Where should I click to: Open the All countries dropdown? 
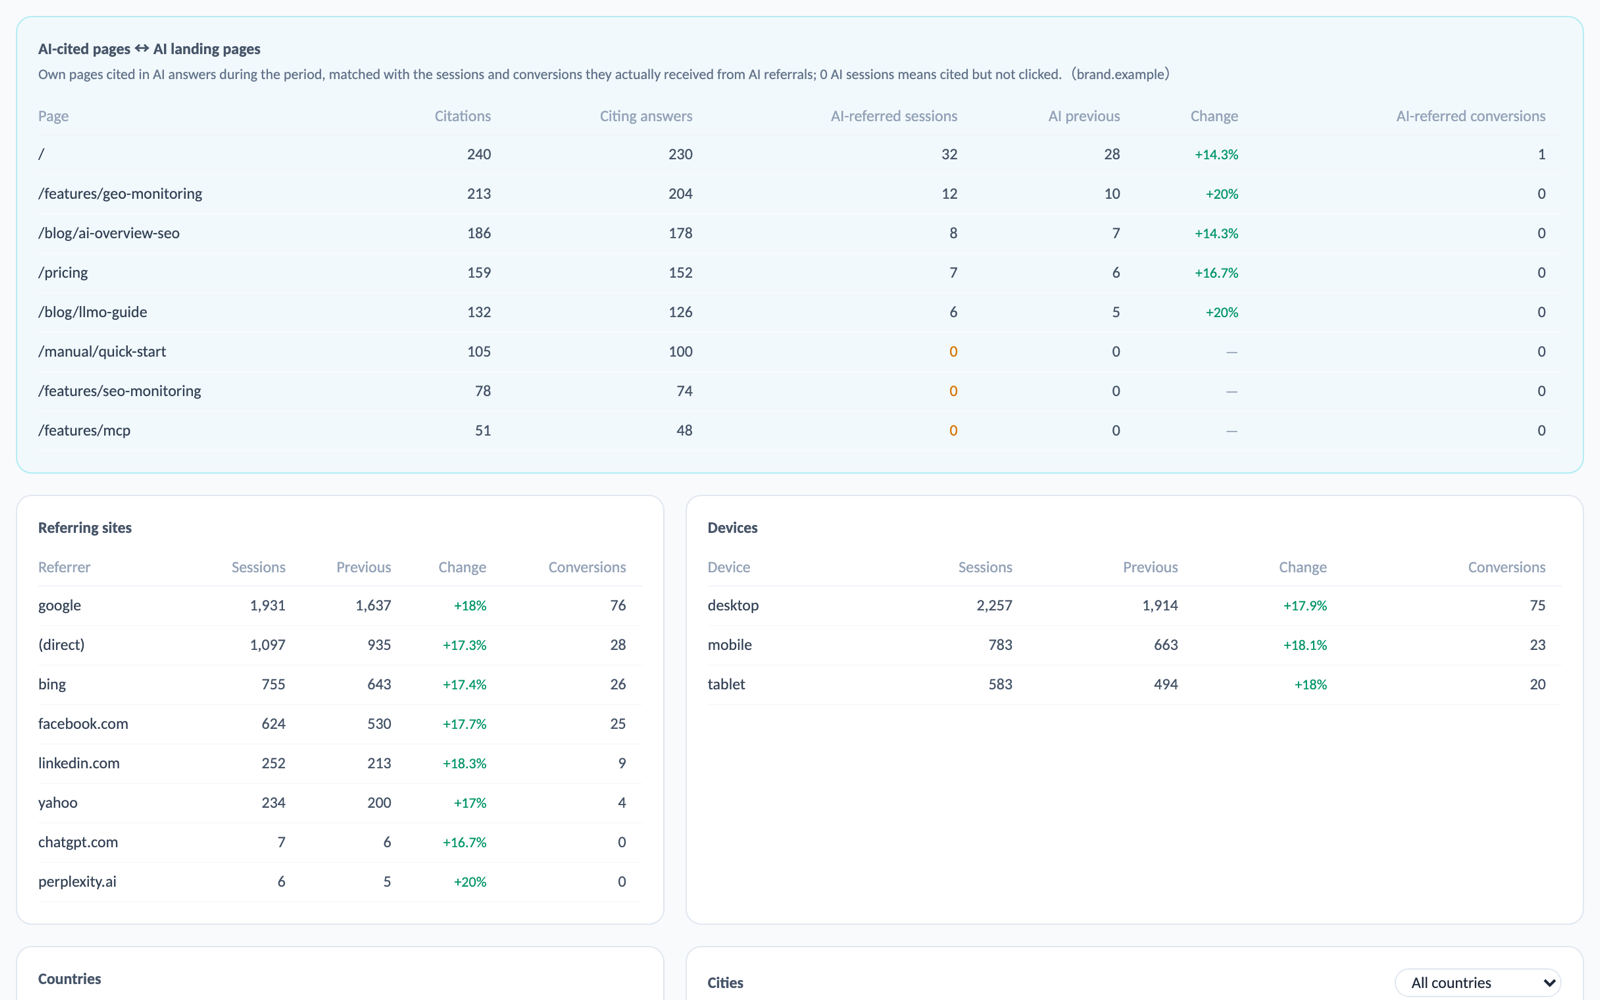click(1478, 983)
